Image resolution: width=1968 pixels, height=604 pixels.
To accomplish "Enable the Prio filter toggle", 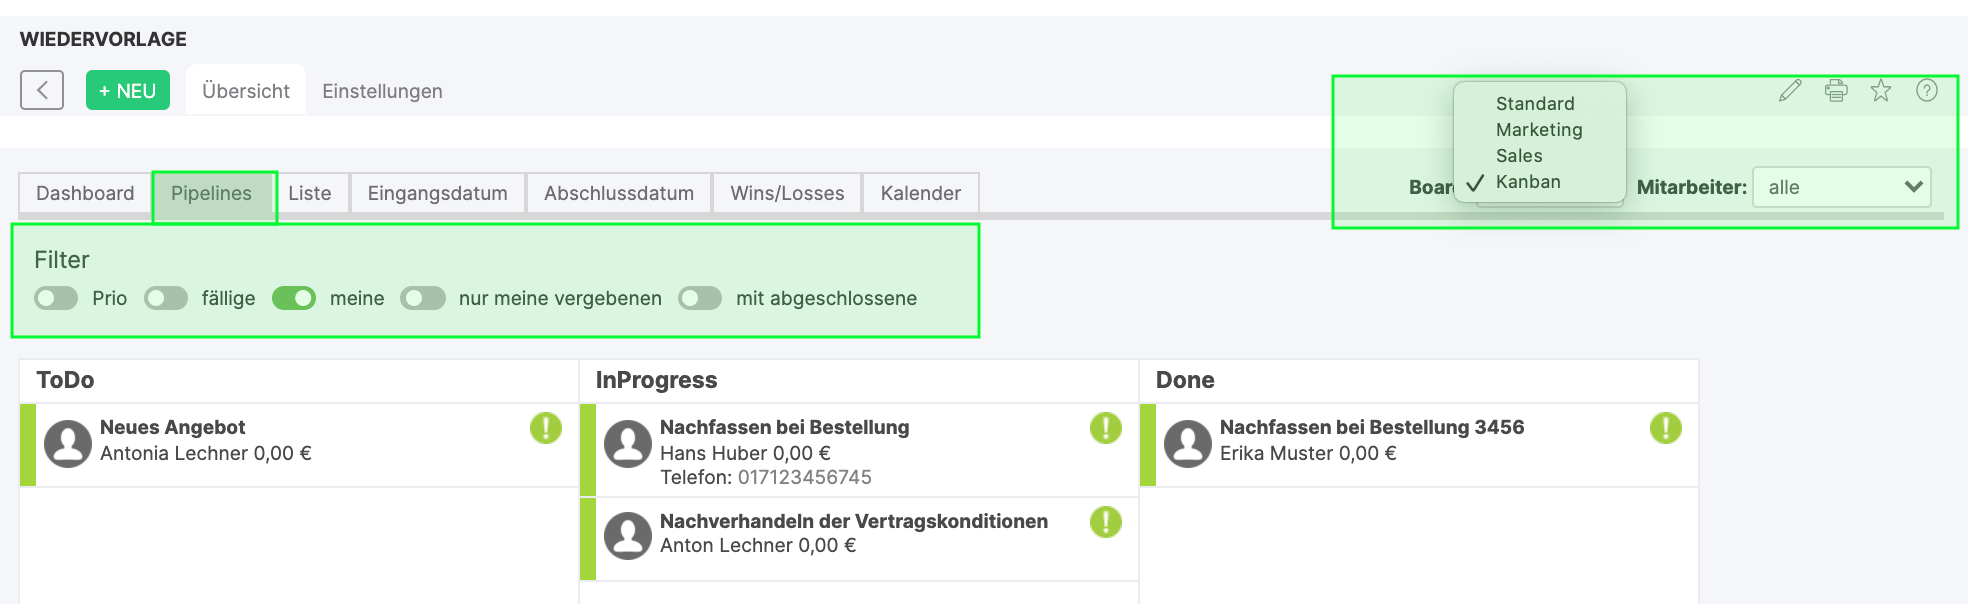I will click(56, 298).
